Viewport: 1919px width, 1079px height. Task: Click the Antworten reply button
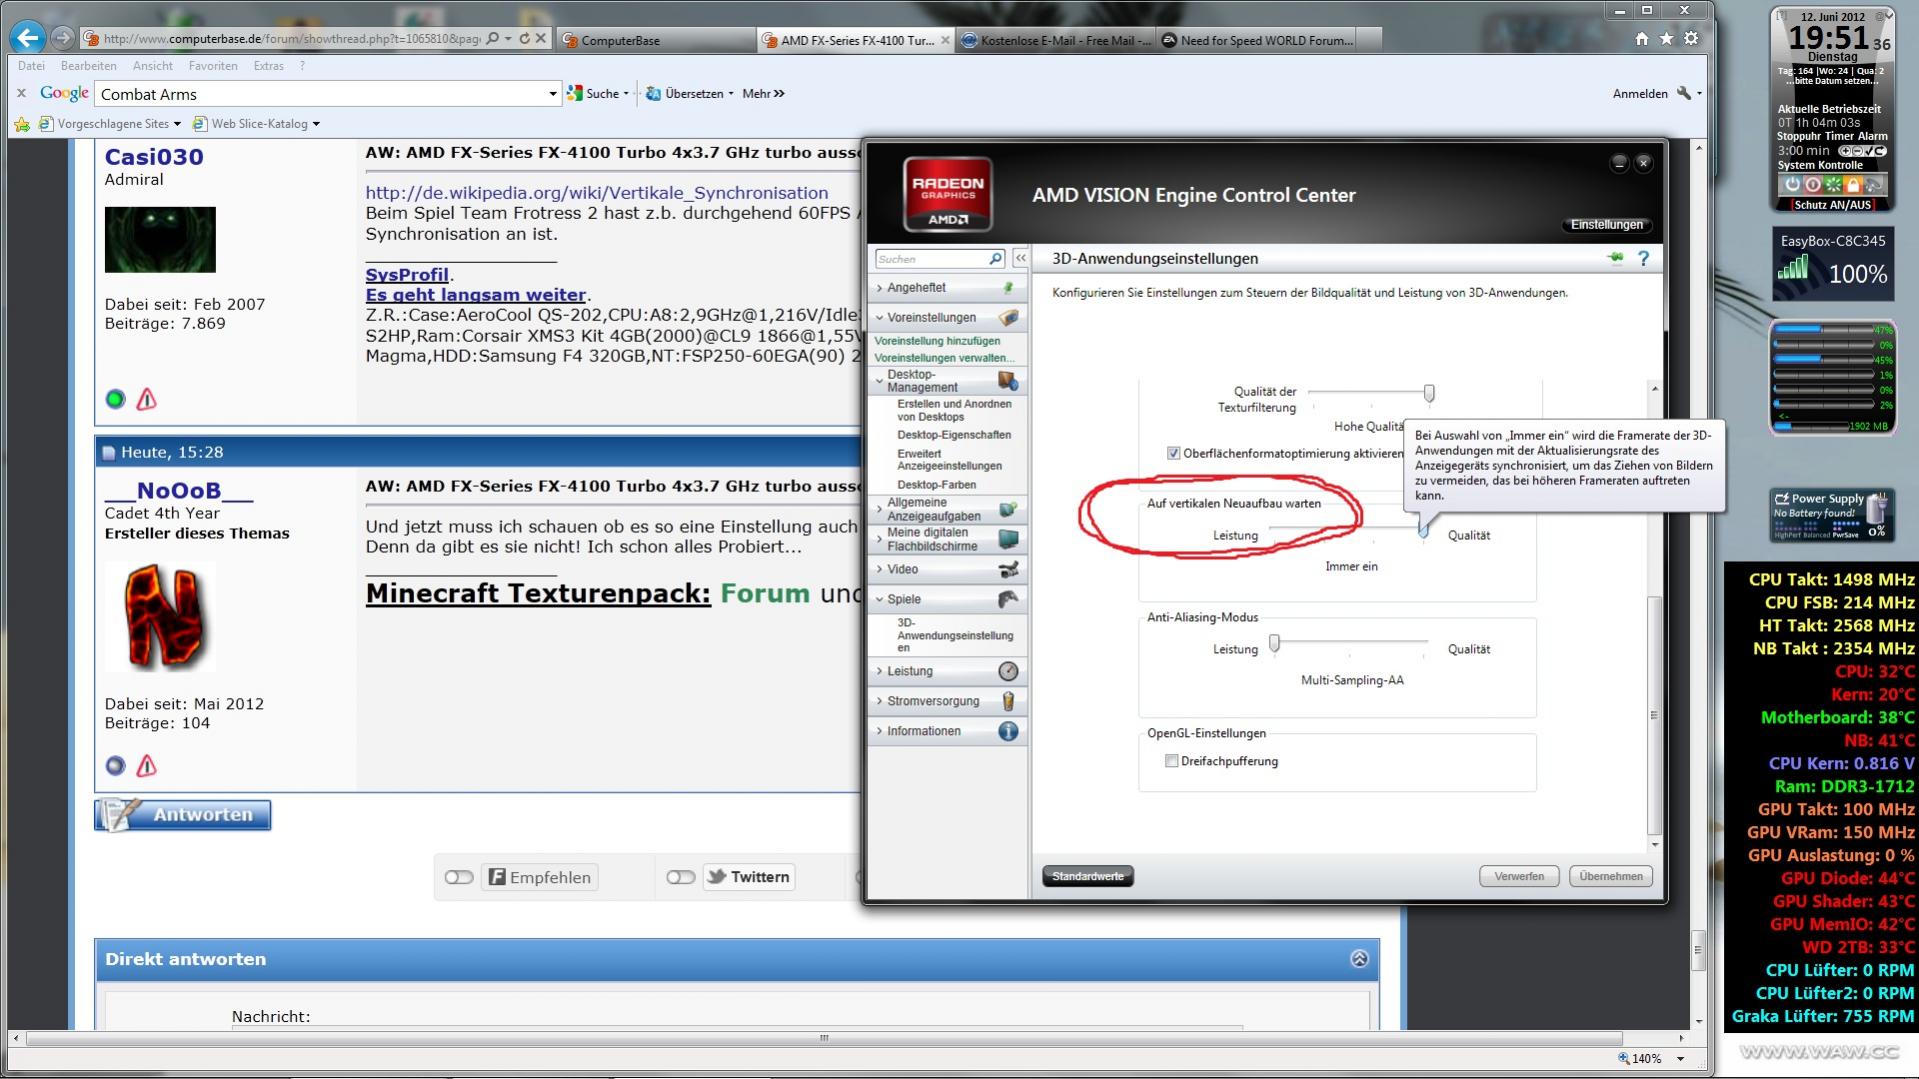(183, 815)
